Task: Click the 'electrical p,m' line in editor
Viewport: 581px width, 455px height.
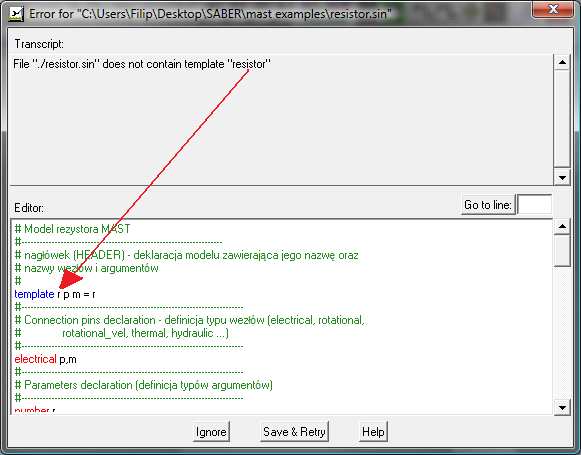Action: coord(46,359)
